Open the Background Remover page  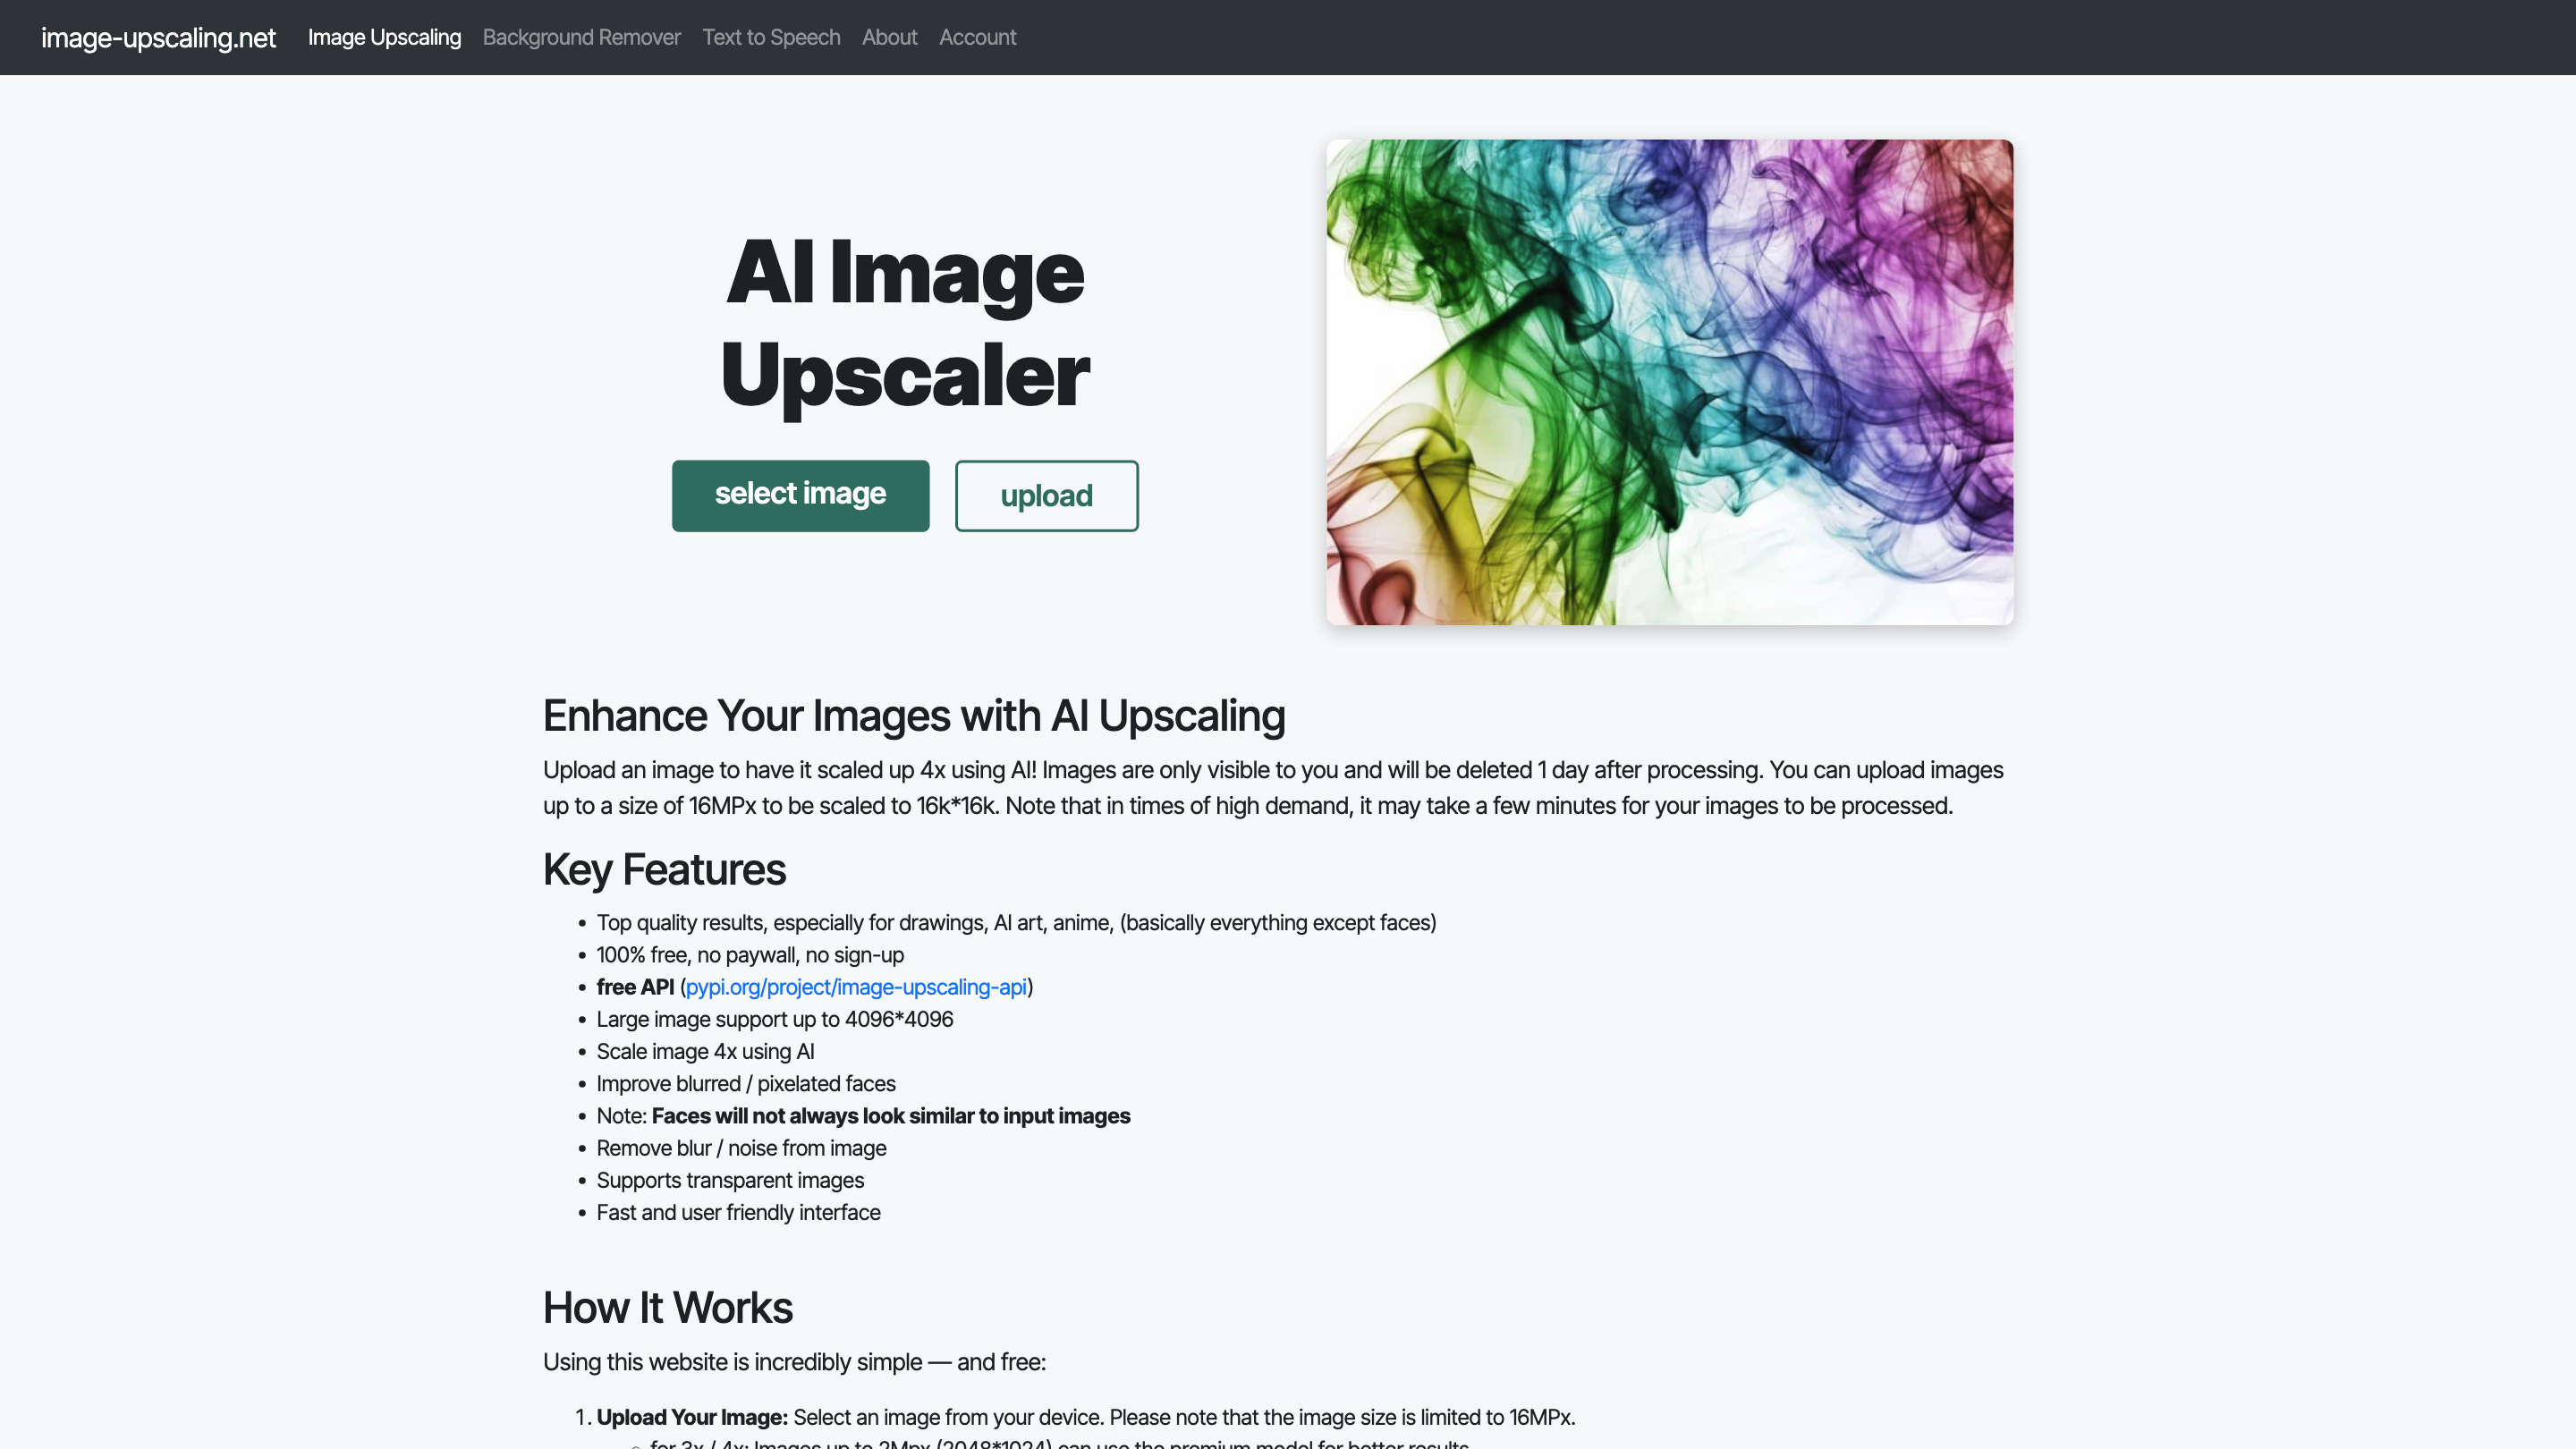(x=581, y=37)
